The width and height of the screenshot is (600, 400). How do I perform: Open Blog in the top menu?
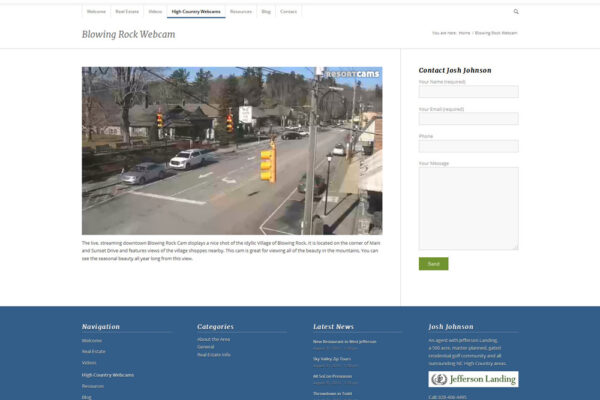coord(266,11)
